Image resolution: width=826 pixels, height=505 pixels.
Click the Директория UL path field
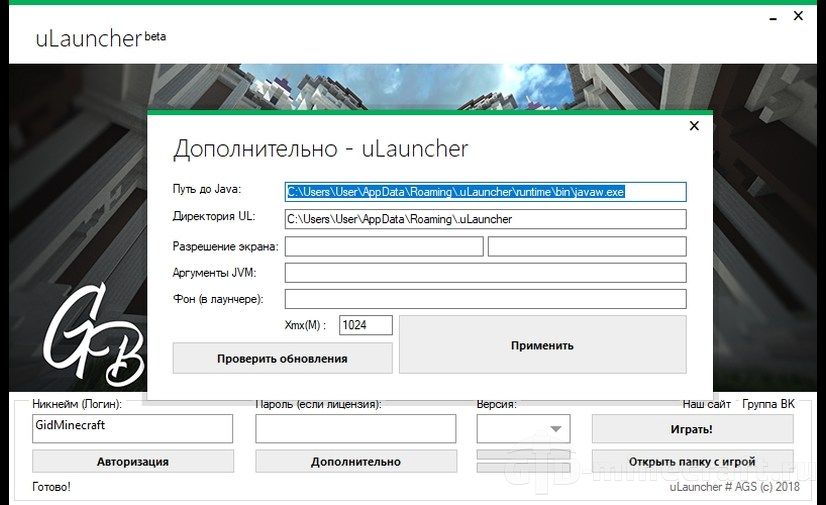[485, 219]
